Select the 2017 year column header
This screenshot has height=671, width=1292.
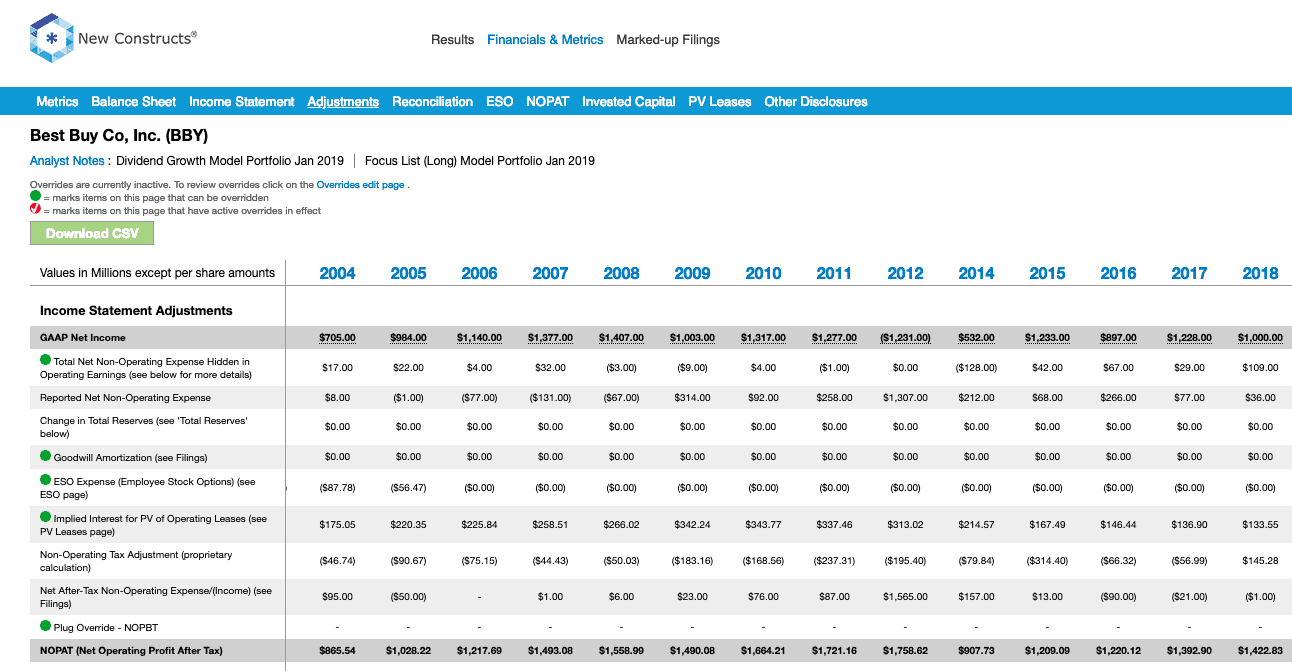(x=1189, y=273)
